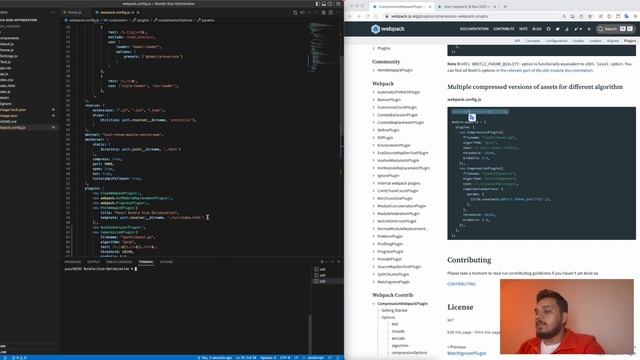Image resolution: width=640 pixels, height=360 pixels.
Task: Open the zlib module documentation link
Action: coord(545,70)
